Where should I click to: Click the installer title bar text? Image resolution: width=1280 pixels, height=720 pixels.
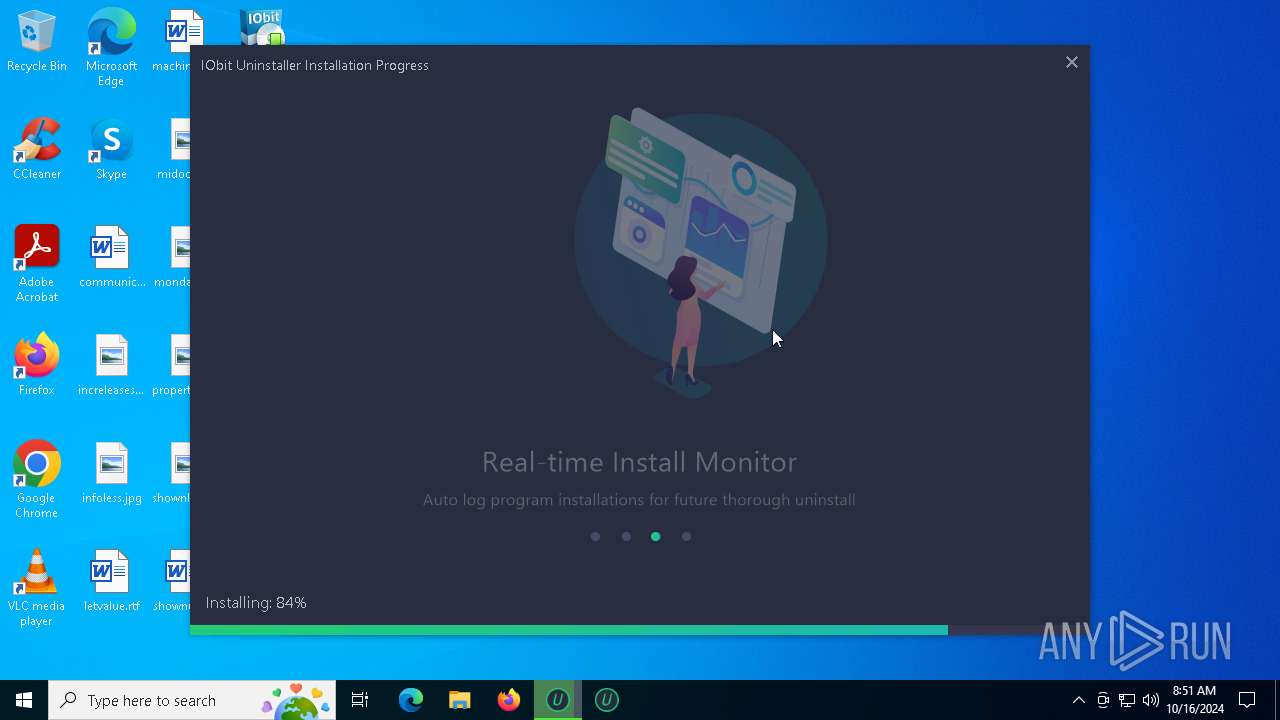tap(315, 65)
